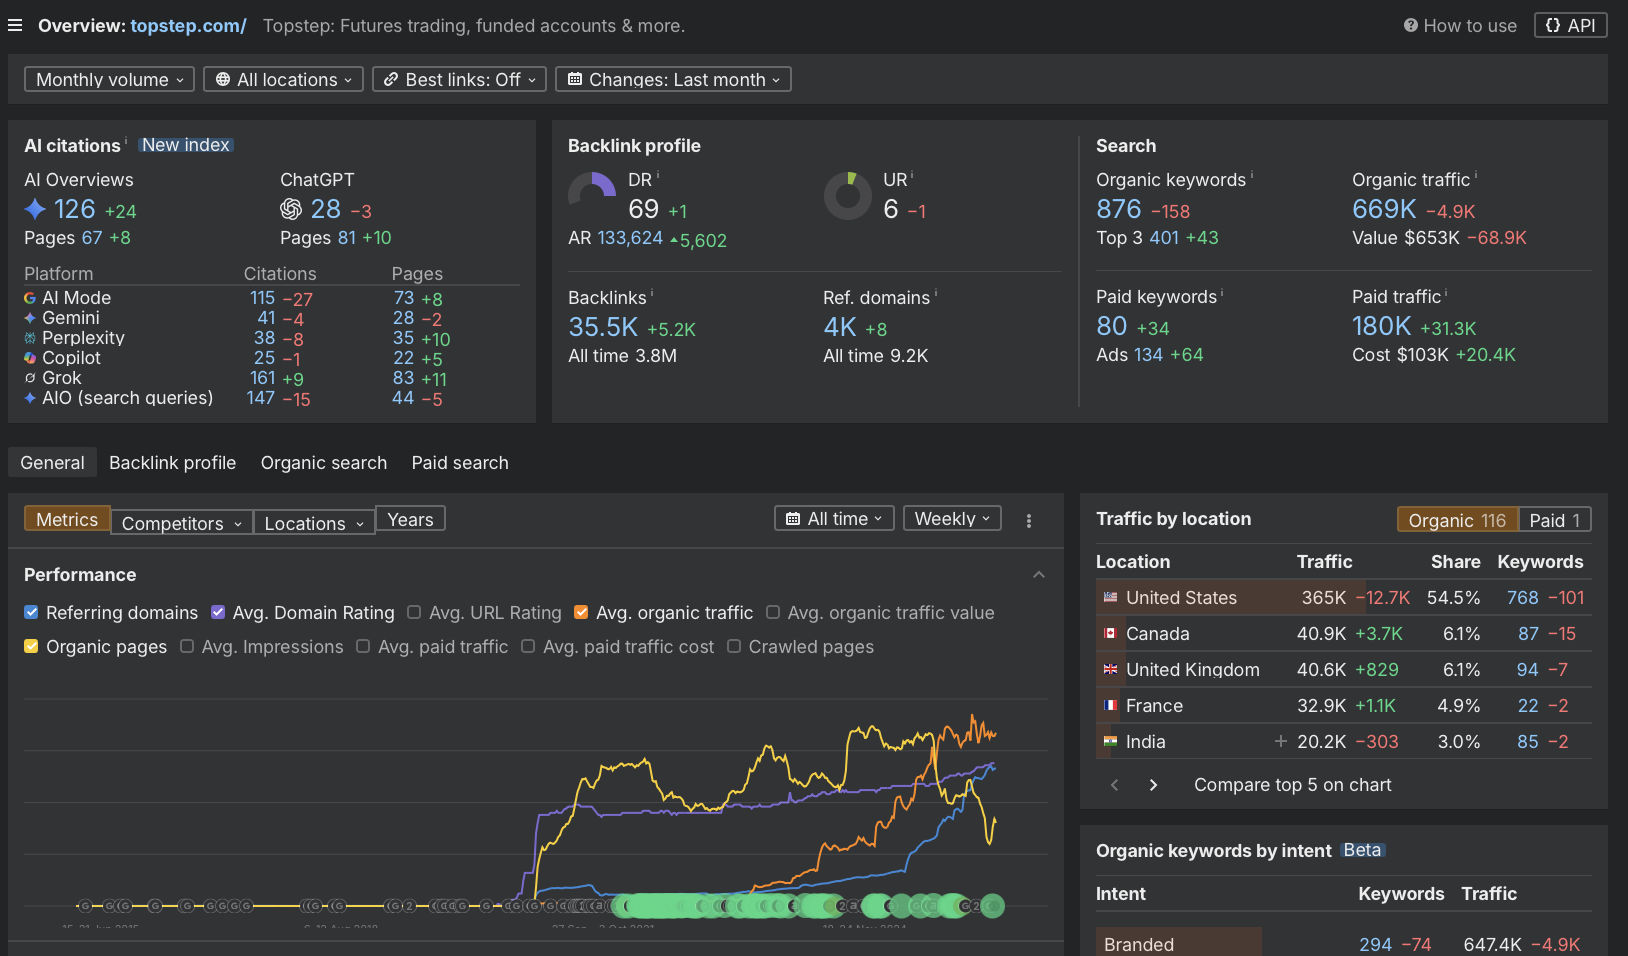Click the AI Overviews star icon

point(35,209)
